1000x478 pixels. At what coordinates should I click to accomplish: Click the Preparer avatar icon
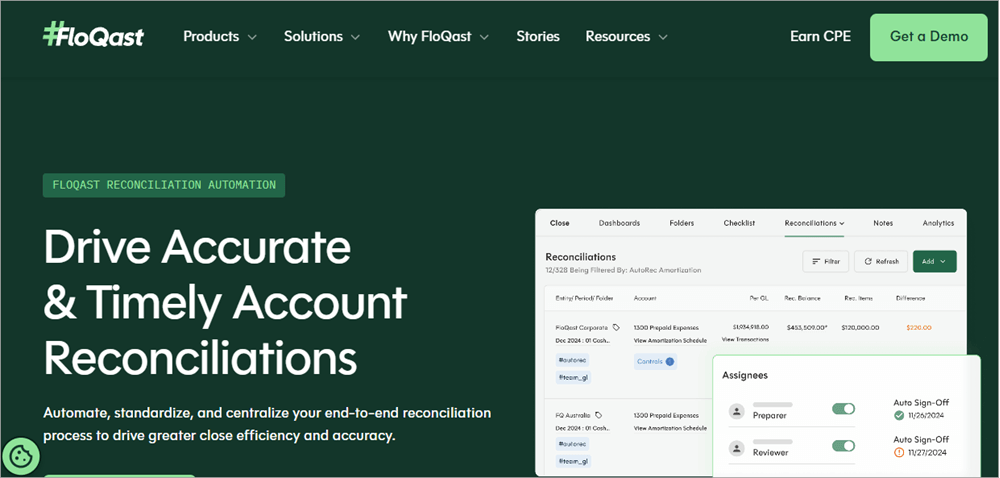click(737, 411)
